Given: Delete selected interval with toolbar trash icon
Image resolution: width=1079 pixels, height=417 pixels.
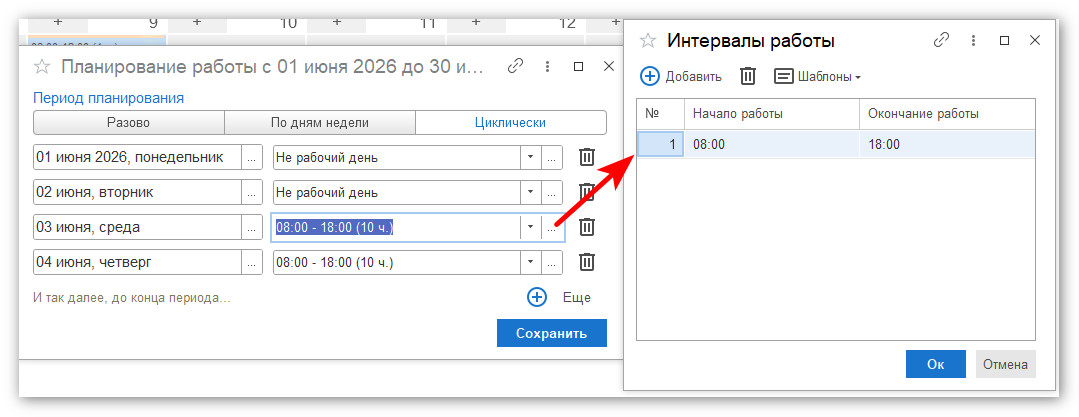Looking at the screenshot, I should point(748,76).
